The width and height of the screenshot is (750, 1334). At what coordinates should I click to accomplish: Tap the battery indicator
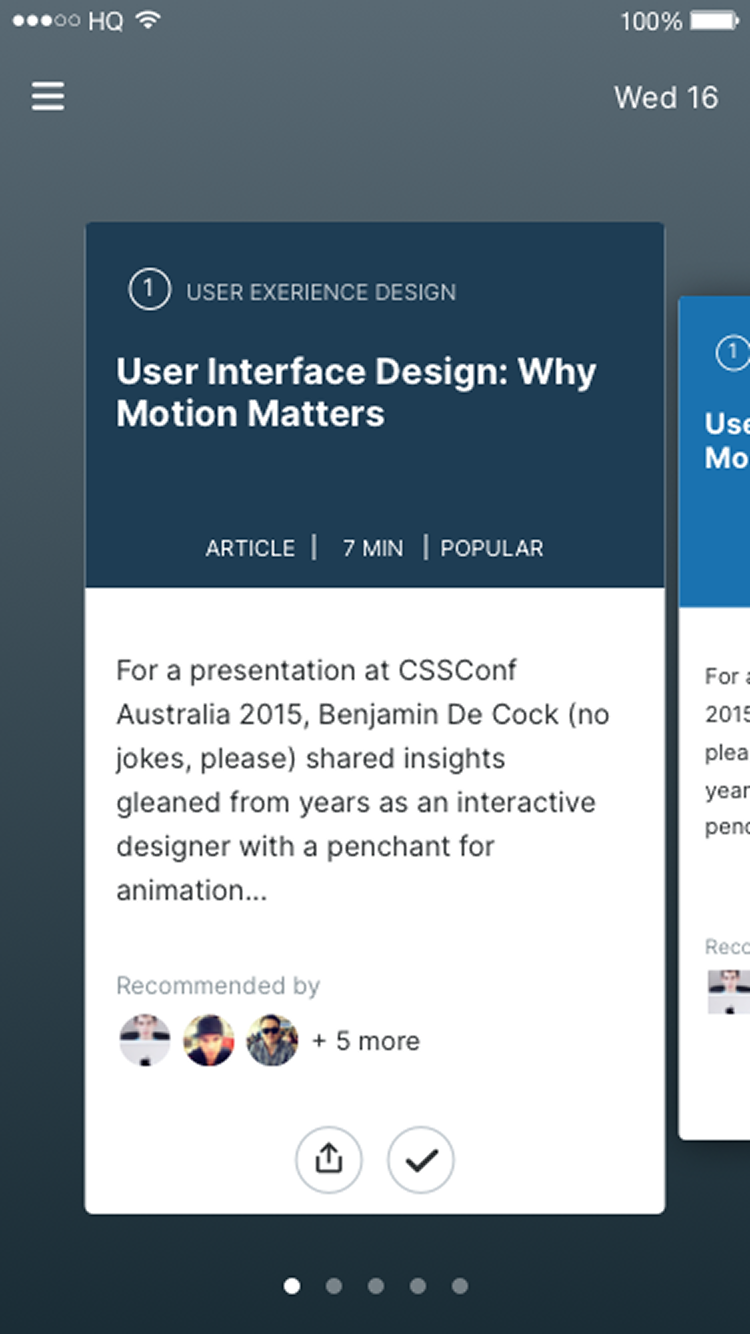pos(714,20)
